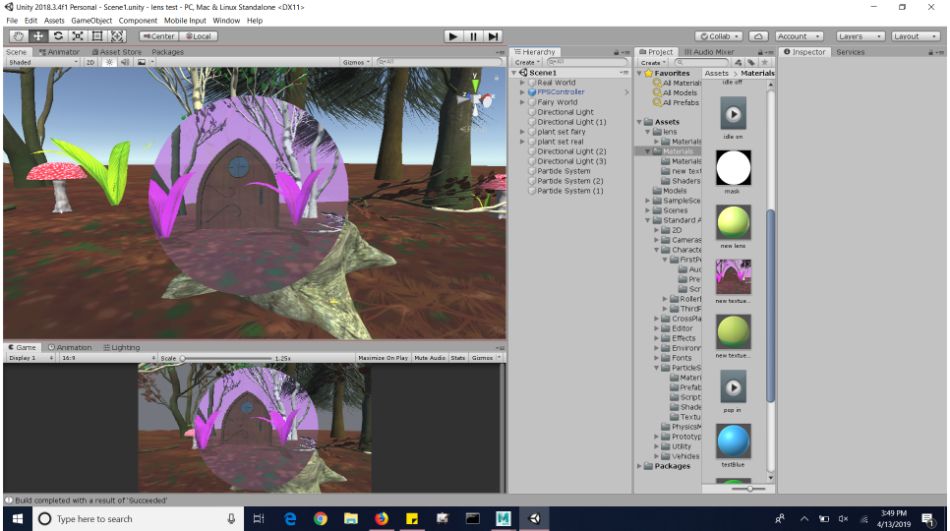Select the Move tool

coord(38,36)
